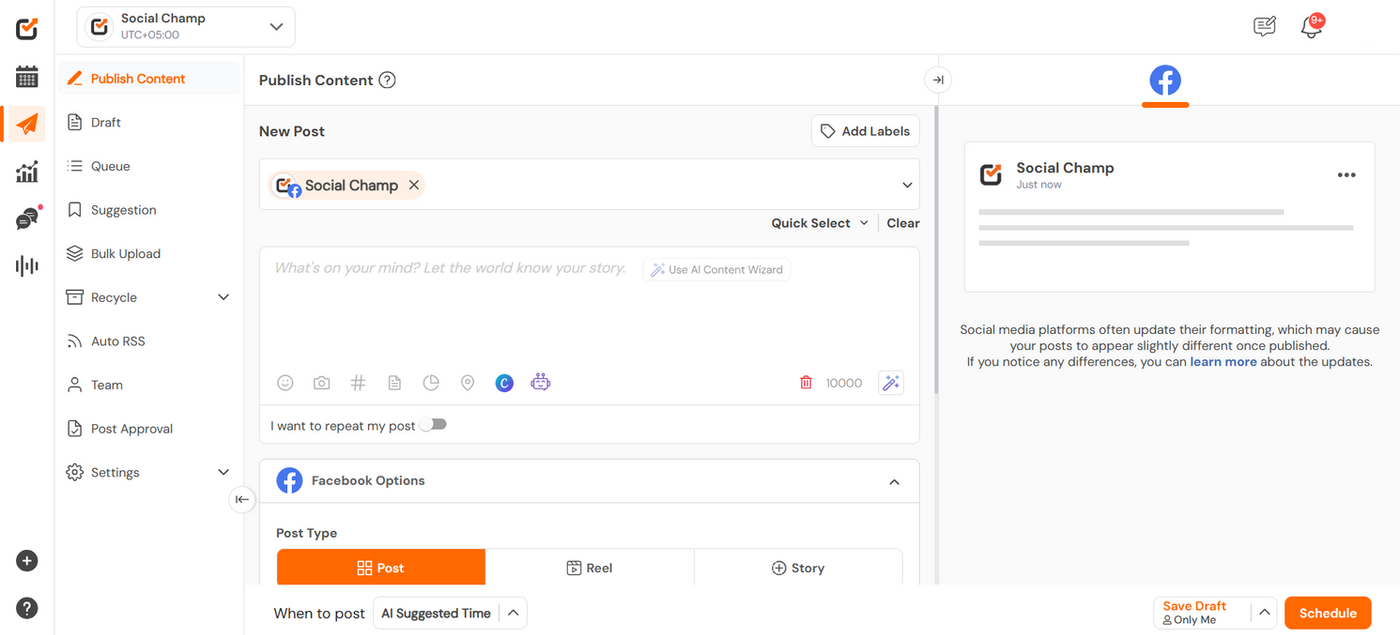Select the Post type option
This screenshot has width=1400, height=635.
pyautogui.click(x=381, y=568)
